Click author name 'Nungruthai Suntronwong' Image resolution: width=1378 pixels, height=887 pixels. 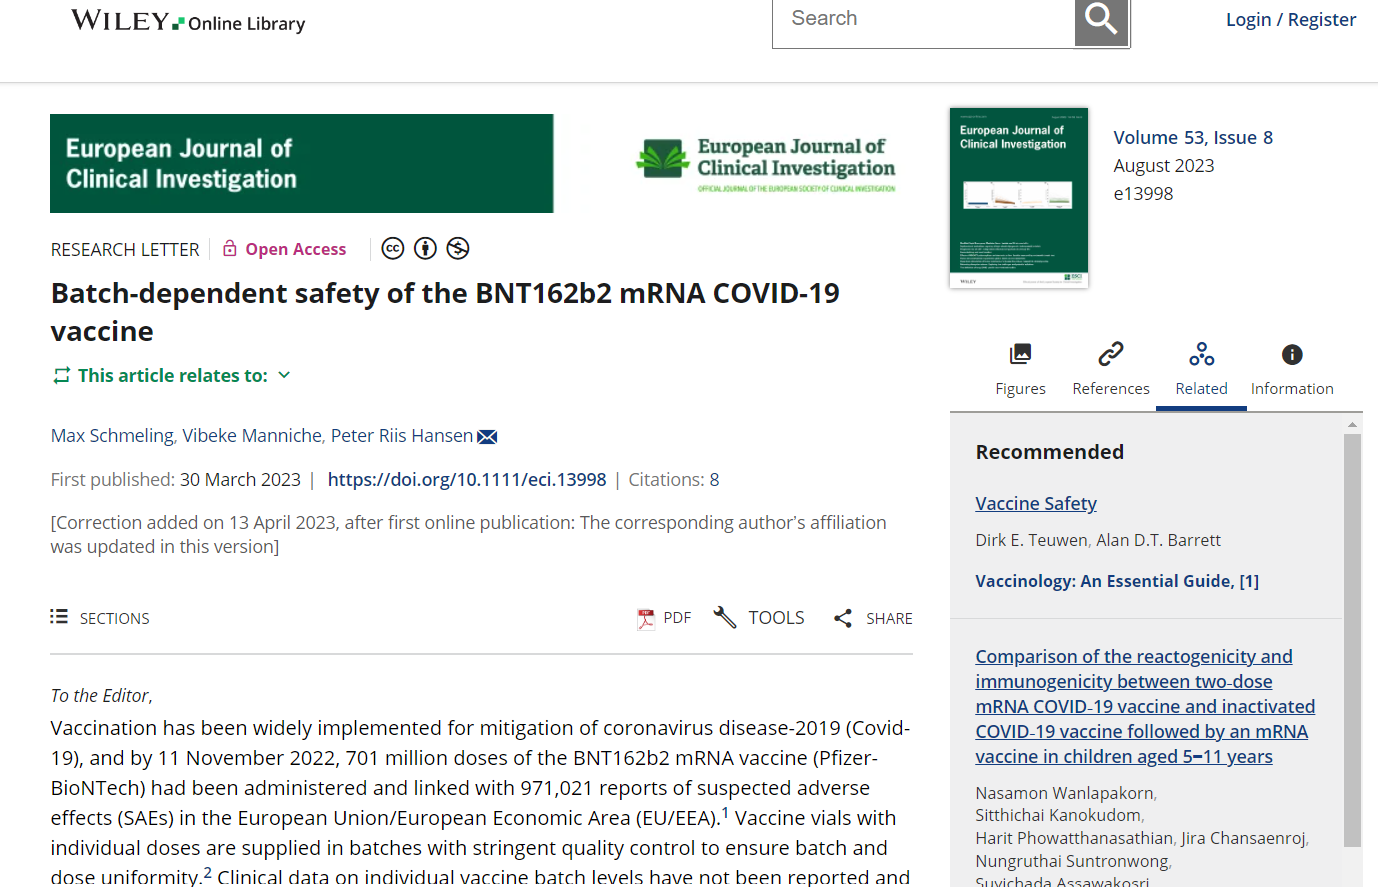1071,861
